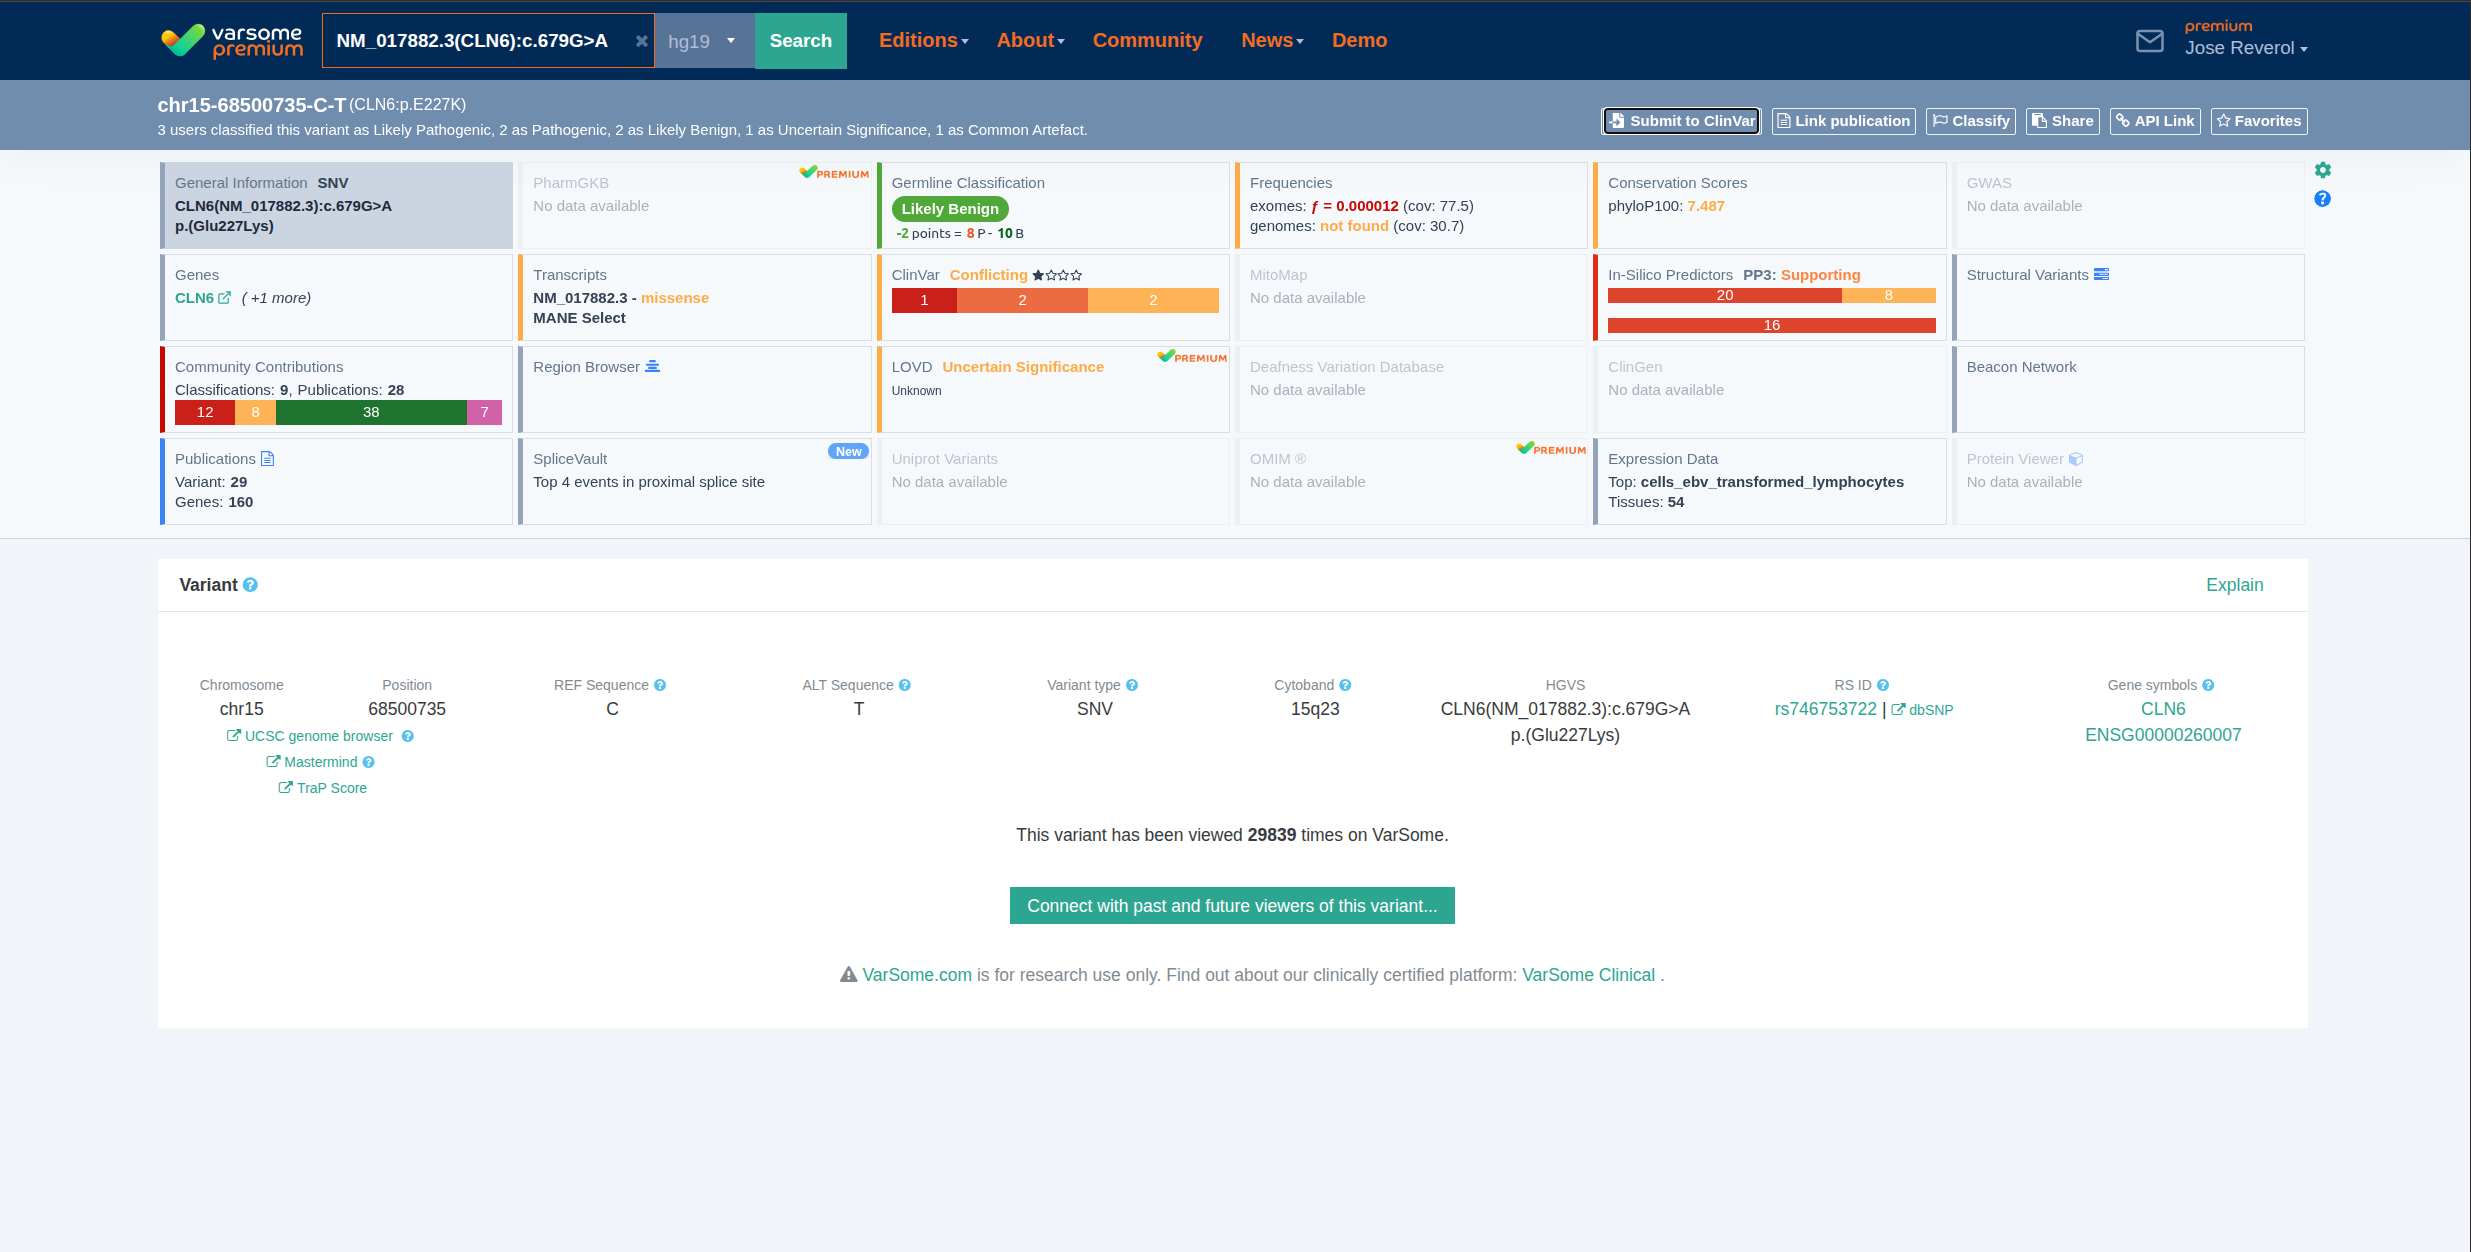Go to the Demo menu item
This screenshot has height=1252, width=2471.
[1359, 41]
